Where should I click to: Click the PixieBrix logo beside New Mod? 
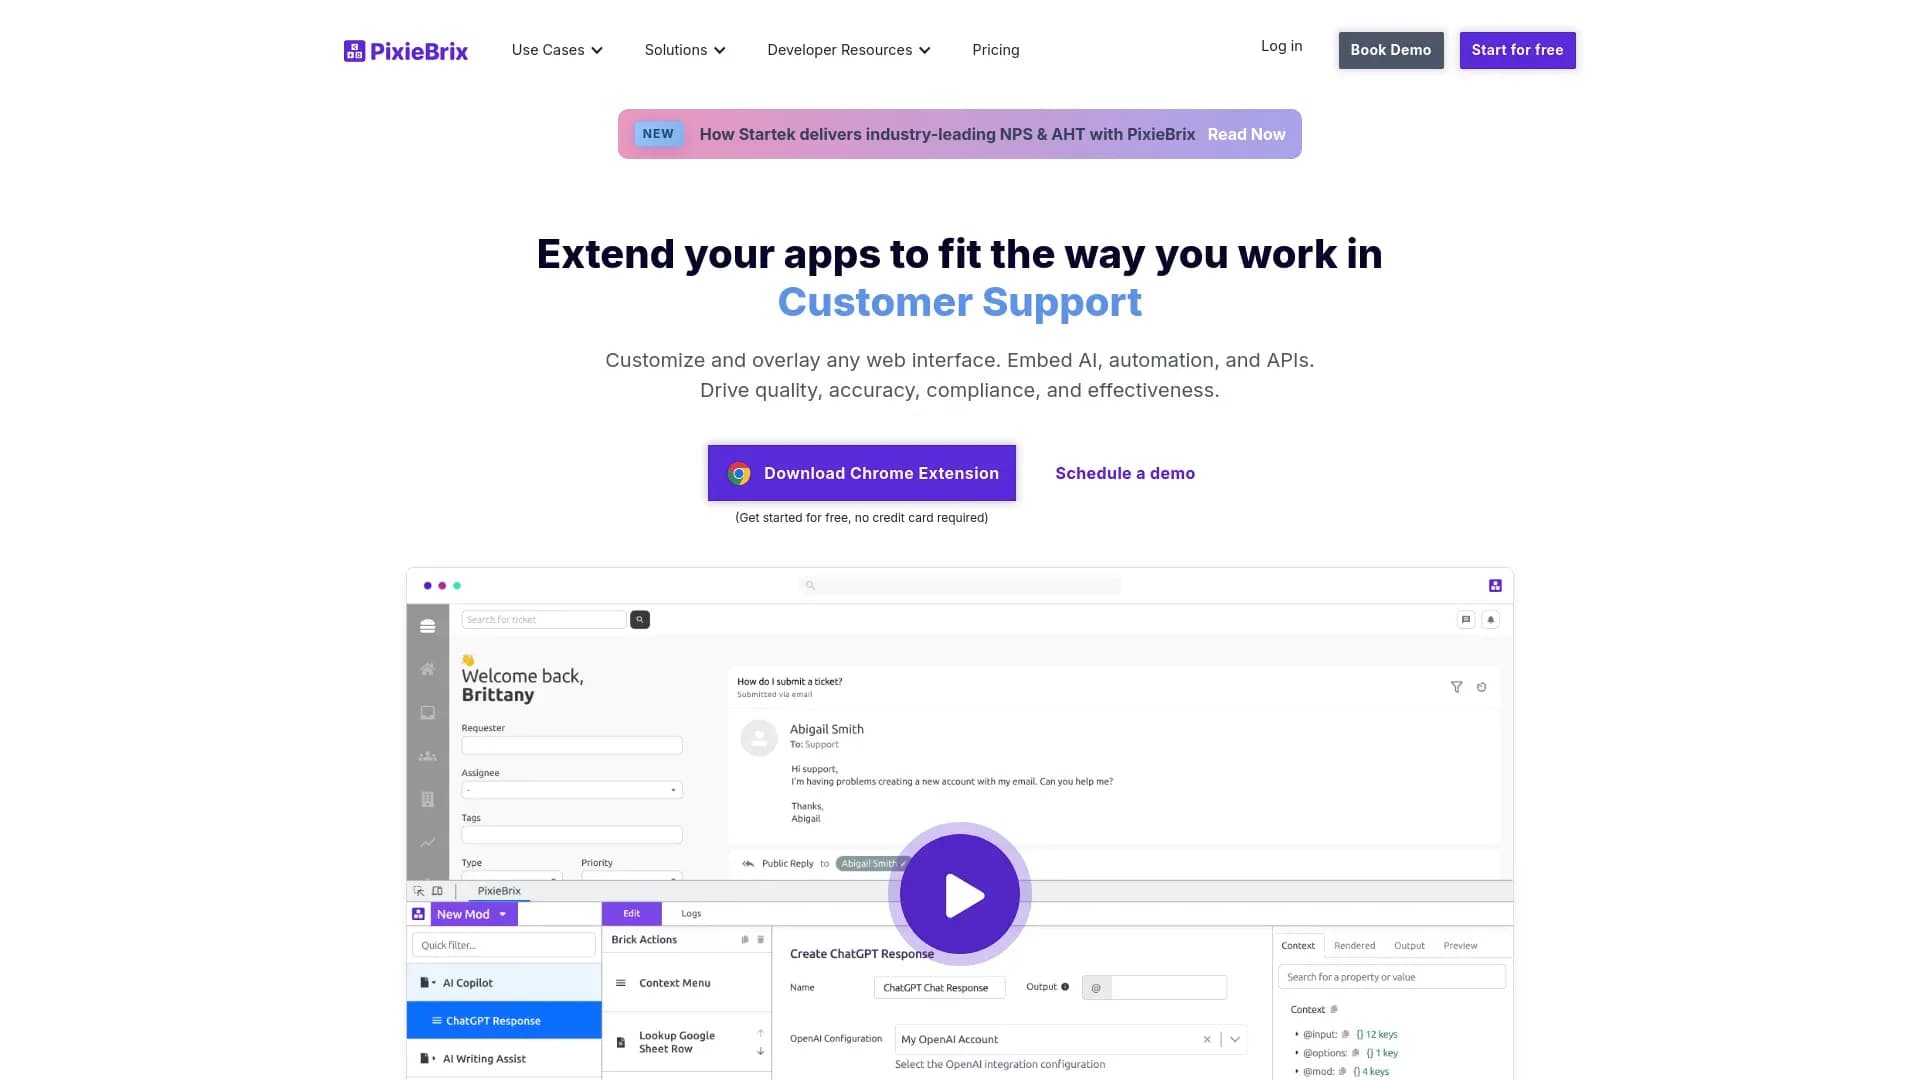pyautogui.click(x=418, y=914)
